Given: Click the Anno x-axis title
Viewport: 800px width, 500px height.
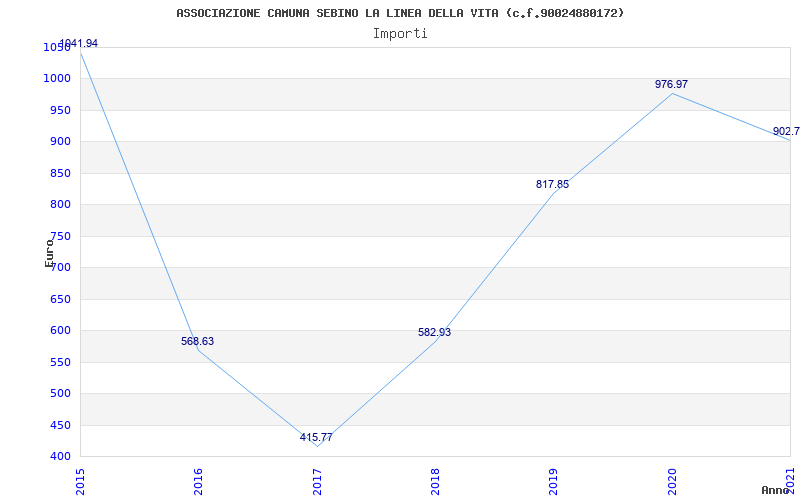Looking at the screenshot, I should (x=775, y=490).
